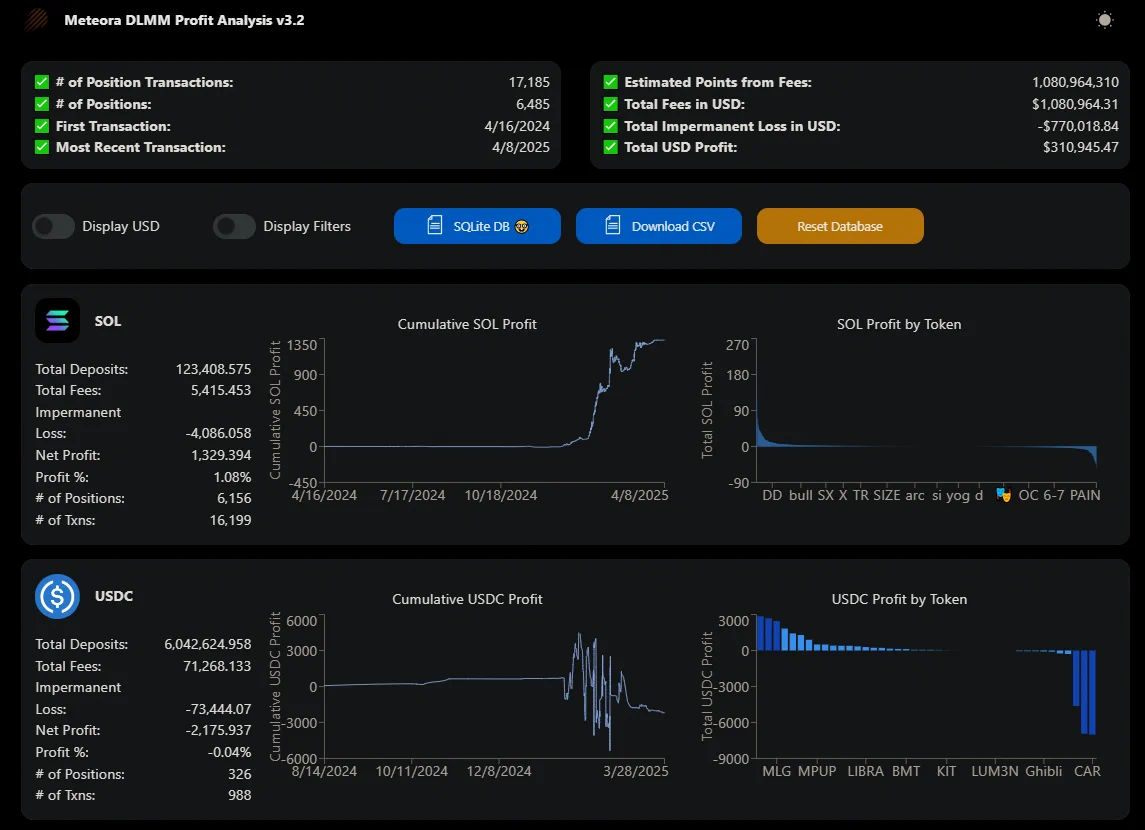This screenshot has width=1145, height=830.
Task: Click the Total Fees in USD checkmark
Action: pos(610,104)
